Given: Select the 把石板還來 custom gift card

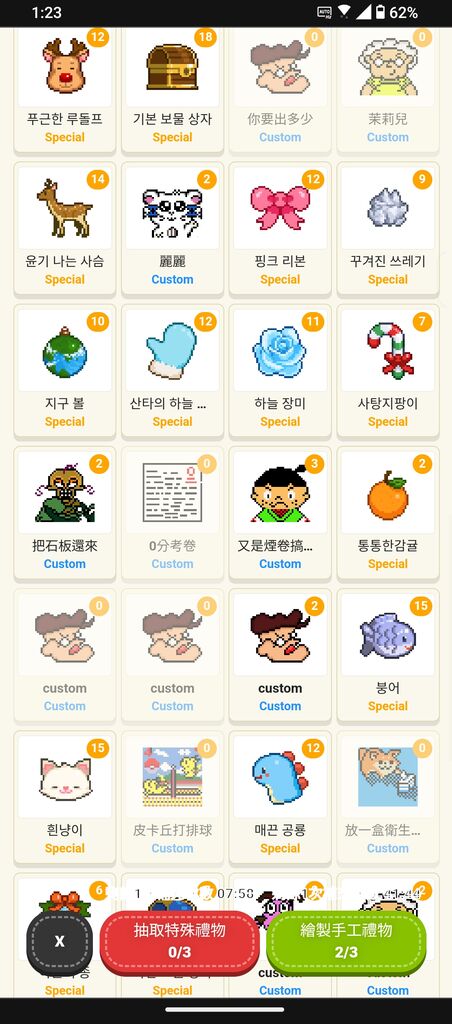Looking at the screenshot, I should coord(65,514).
